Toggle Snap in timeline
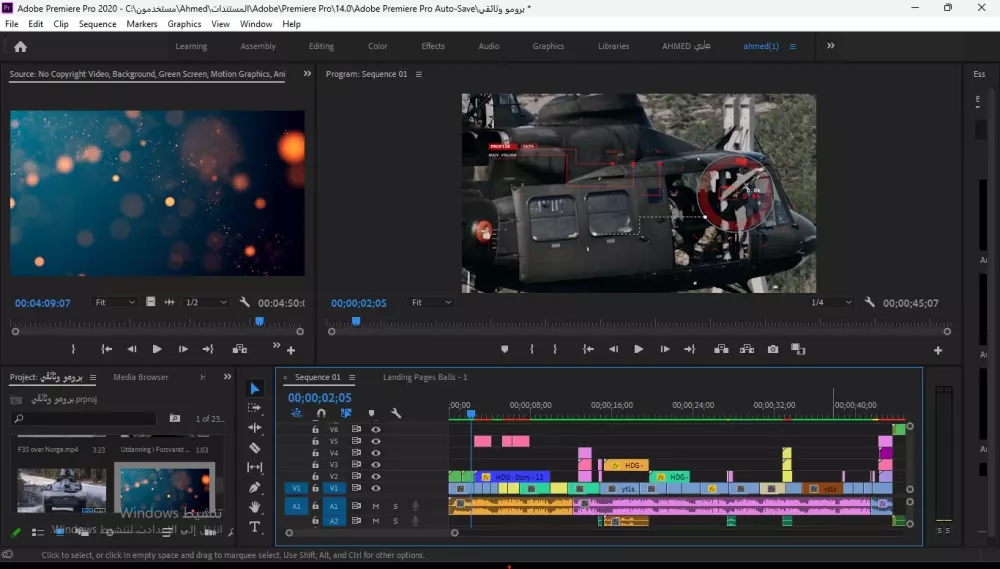Image resolution: width=1000 pixels, height=569 pixels. pyautogui.click(x=321, y=413)
